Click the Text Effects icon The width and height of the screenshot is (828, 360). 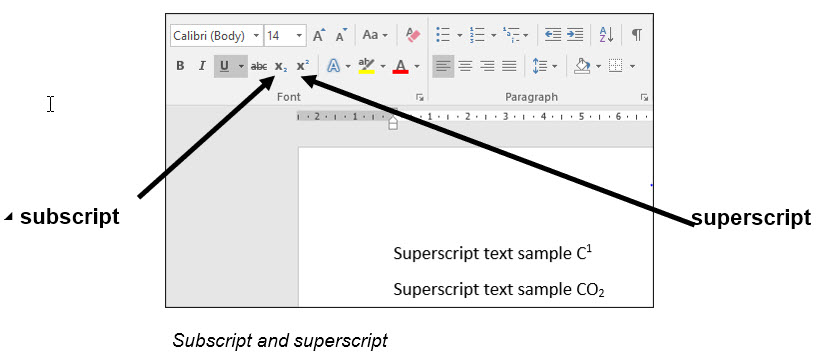pos(333,66)
